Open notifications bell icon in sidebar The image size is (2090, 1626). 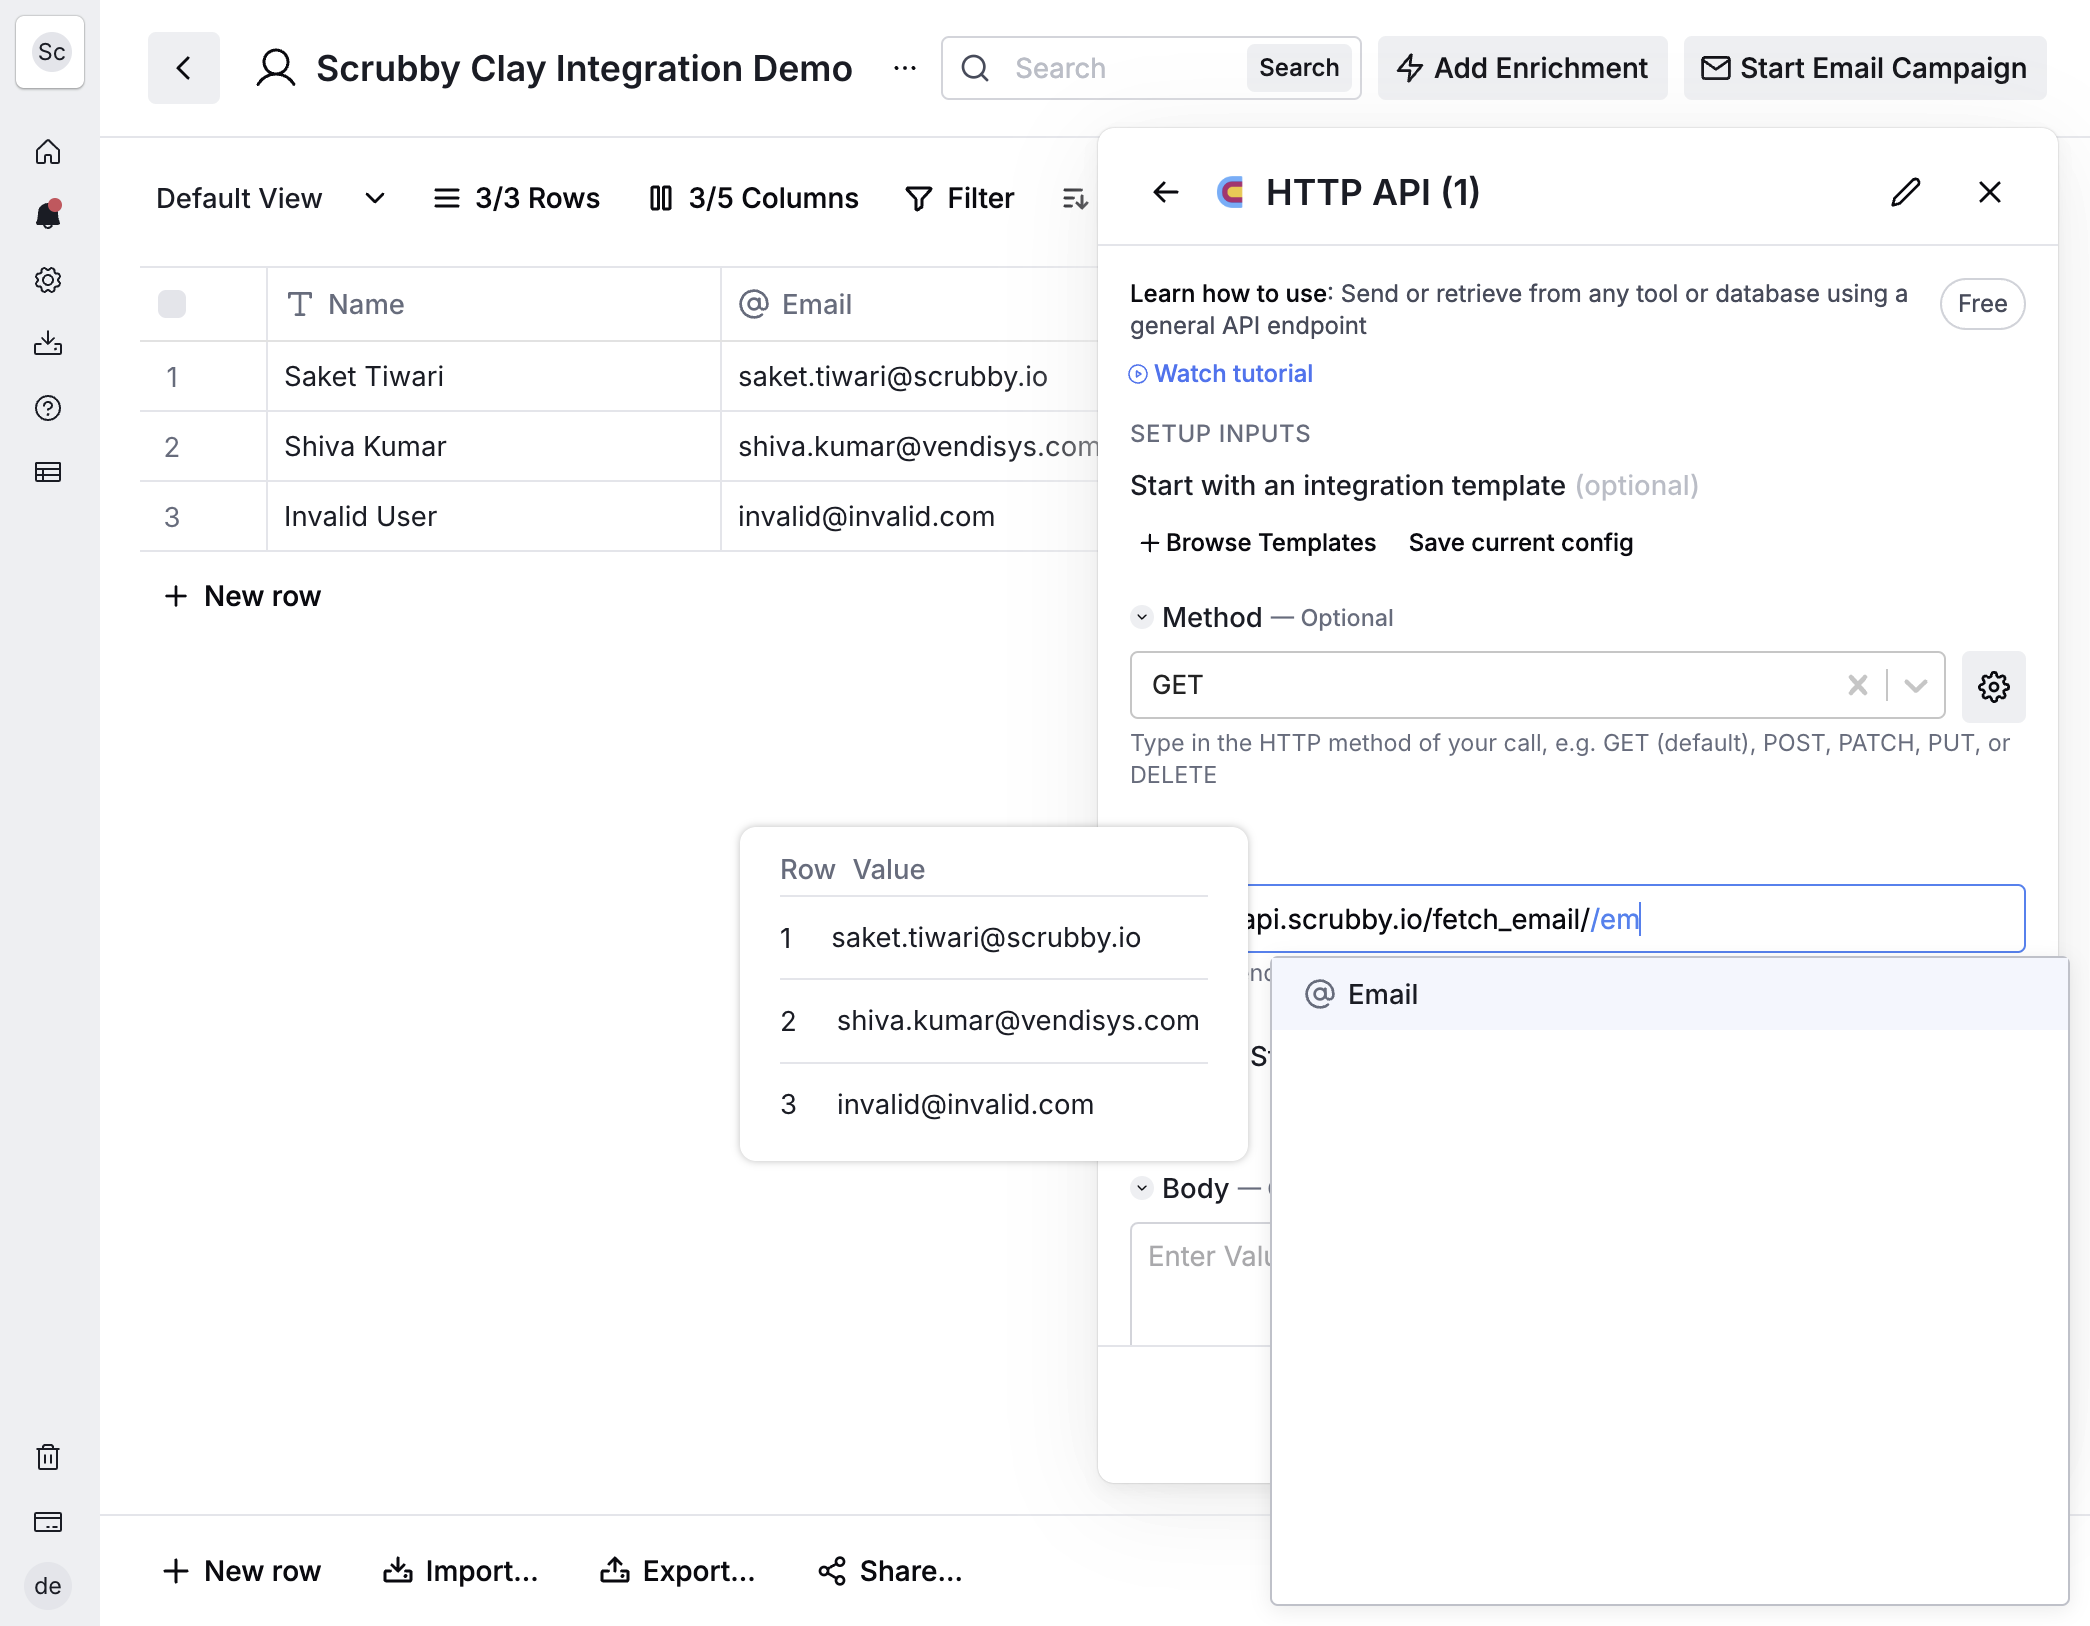[48, 215]
